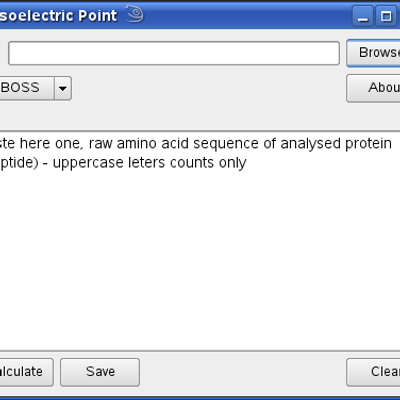Select the EMBOSS combo box label
This screenshot has width=400, height=400.
[x=20, y=88]
